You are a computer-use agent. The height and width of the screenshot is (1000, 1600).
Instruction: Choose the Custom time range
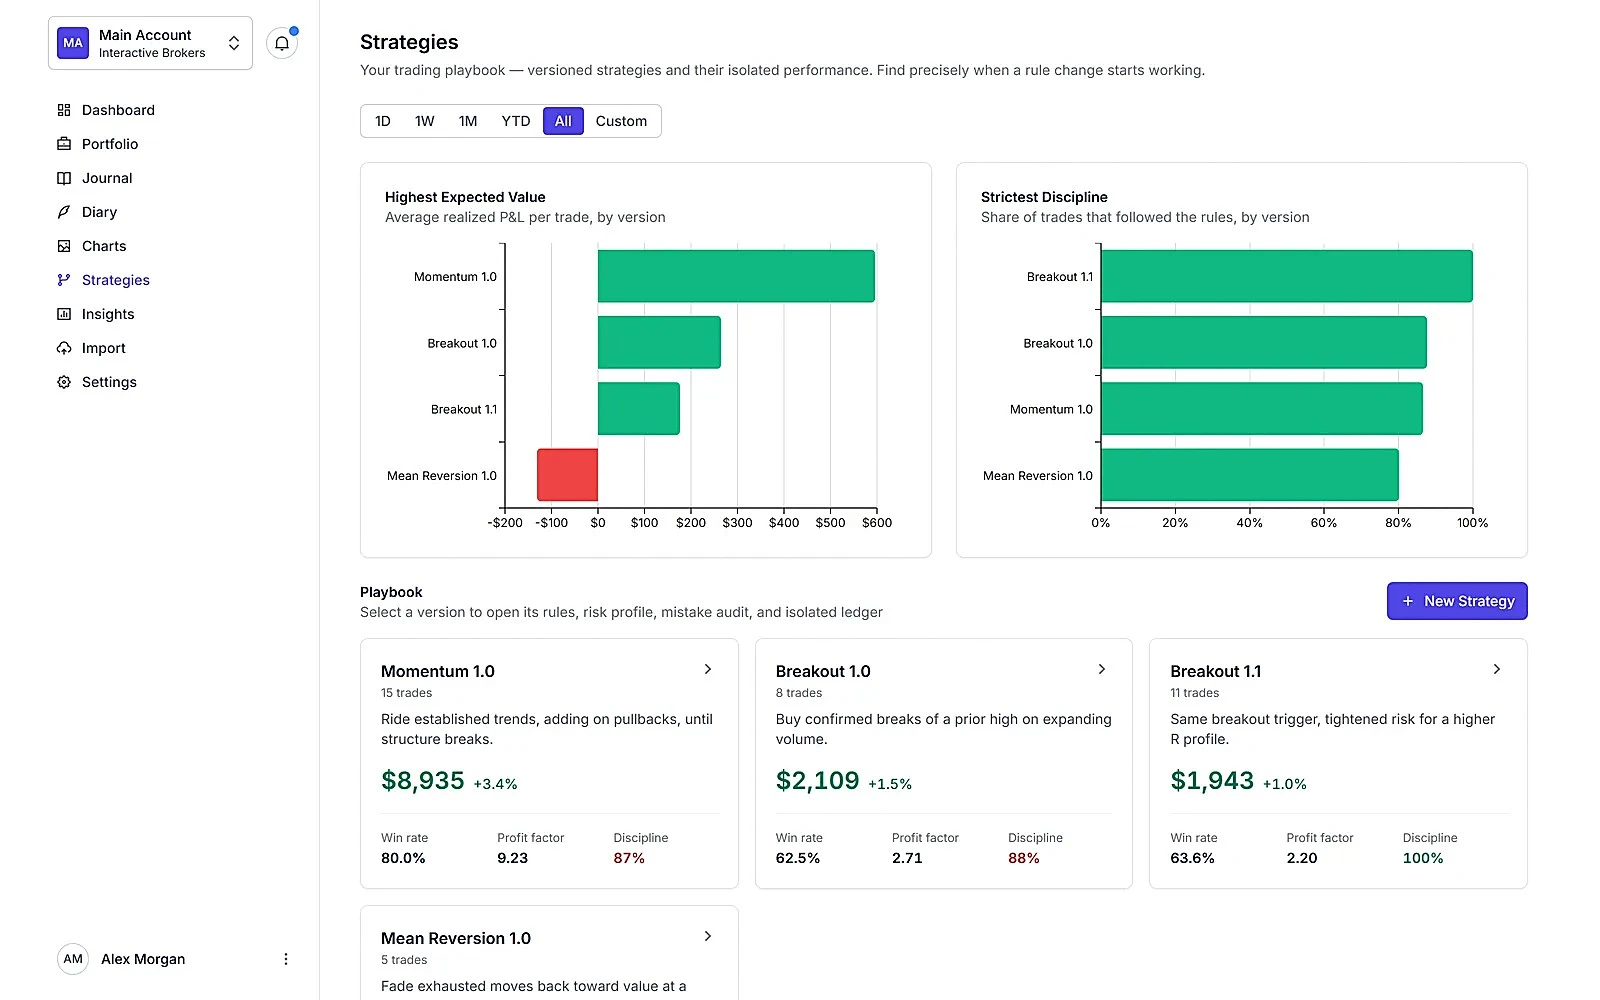[621, 121]
